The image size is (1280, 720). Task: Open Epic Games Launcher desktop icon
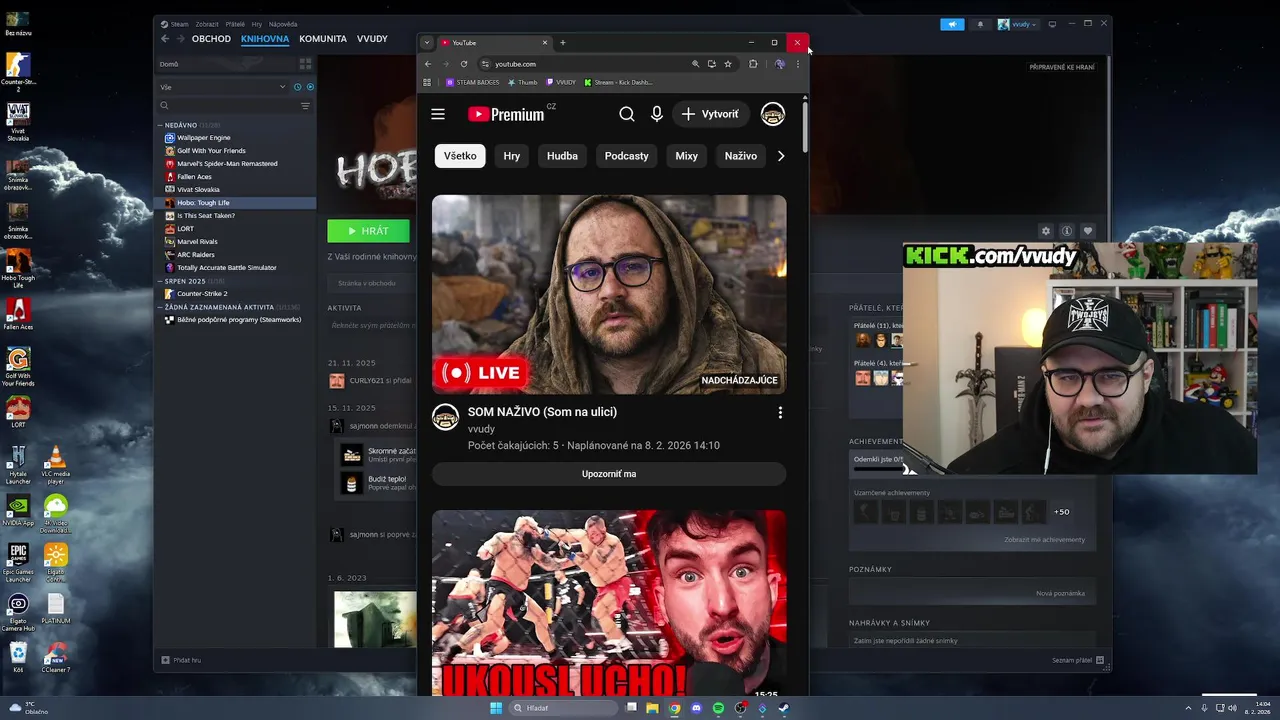coord(18,563)
